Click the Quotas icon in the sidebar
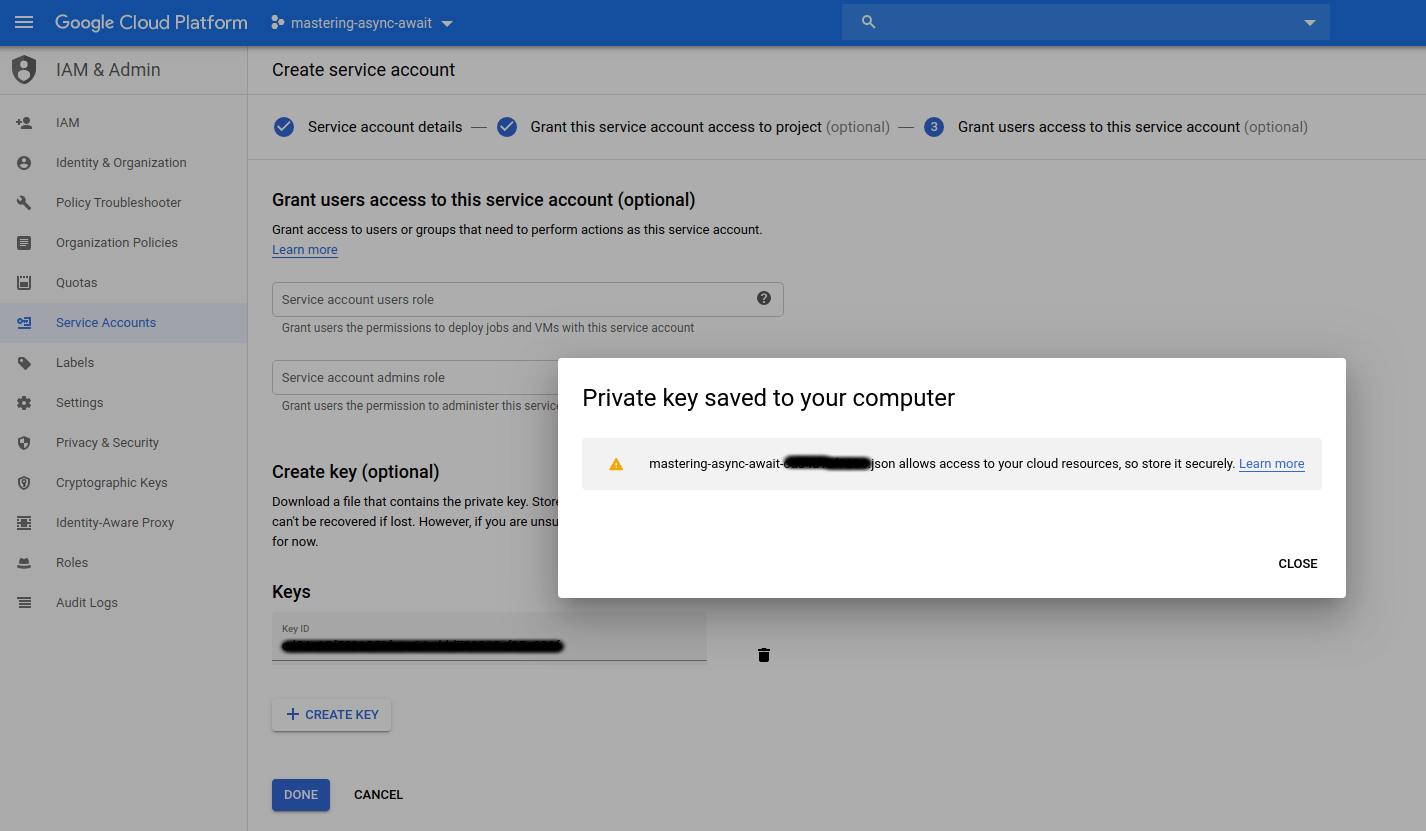 click(x=24, y=283)
